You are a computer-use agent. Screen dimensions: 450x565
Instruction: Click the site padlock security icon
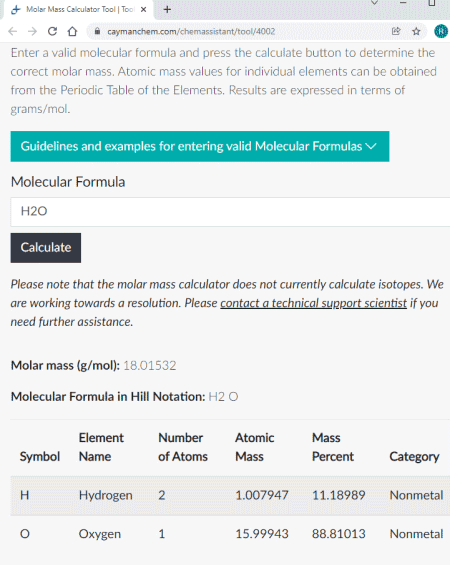(x=97, y=31)
